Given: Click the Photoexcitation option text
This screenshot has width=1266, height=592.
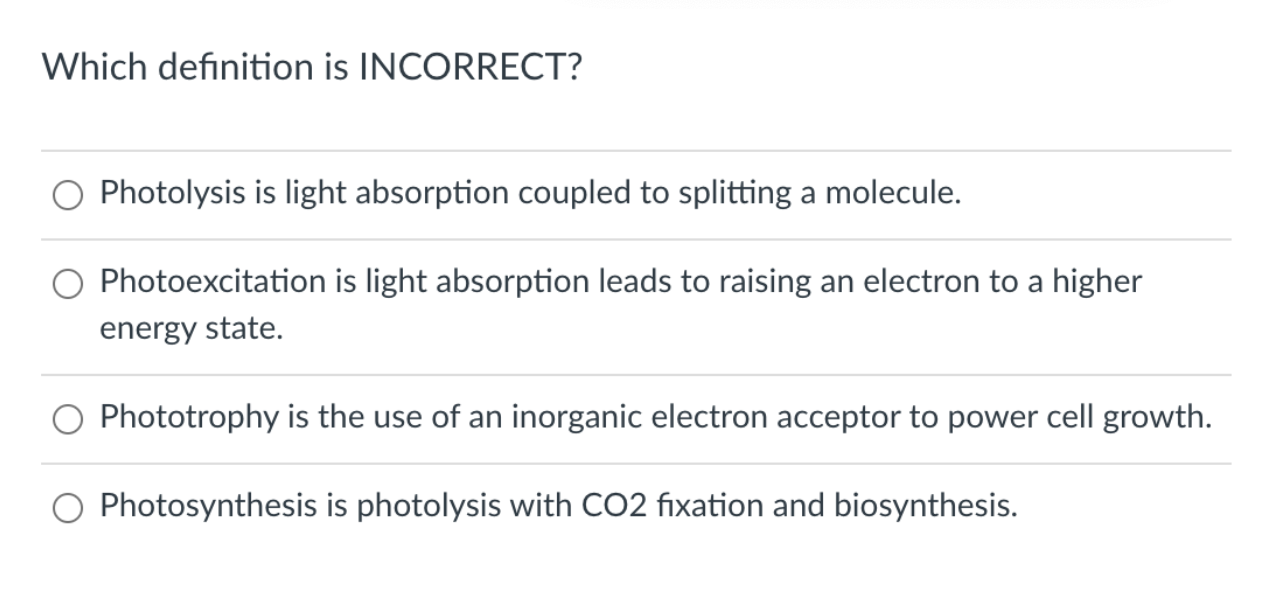Looking at the screenshot, I should tap(620, 282).
